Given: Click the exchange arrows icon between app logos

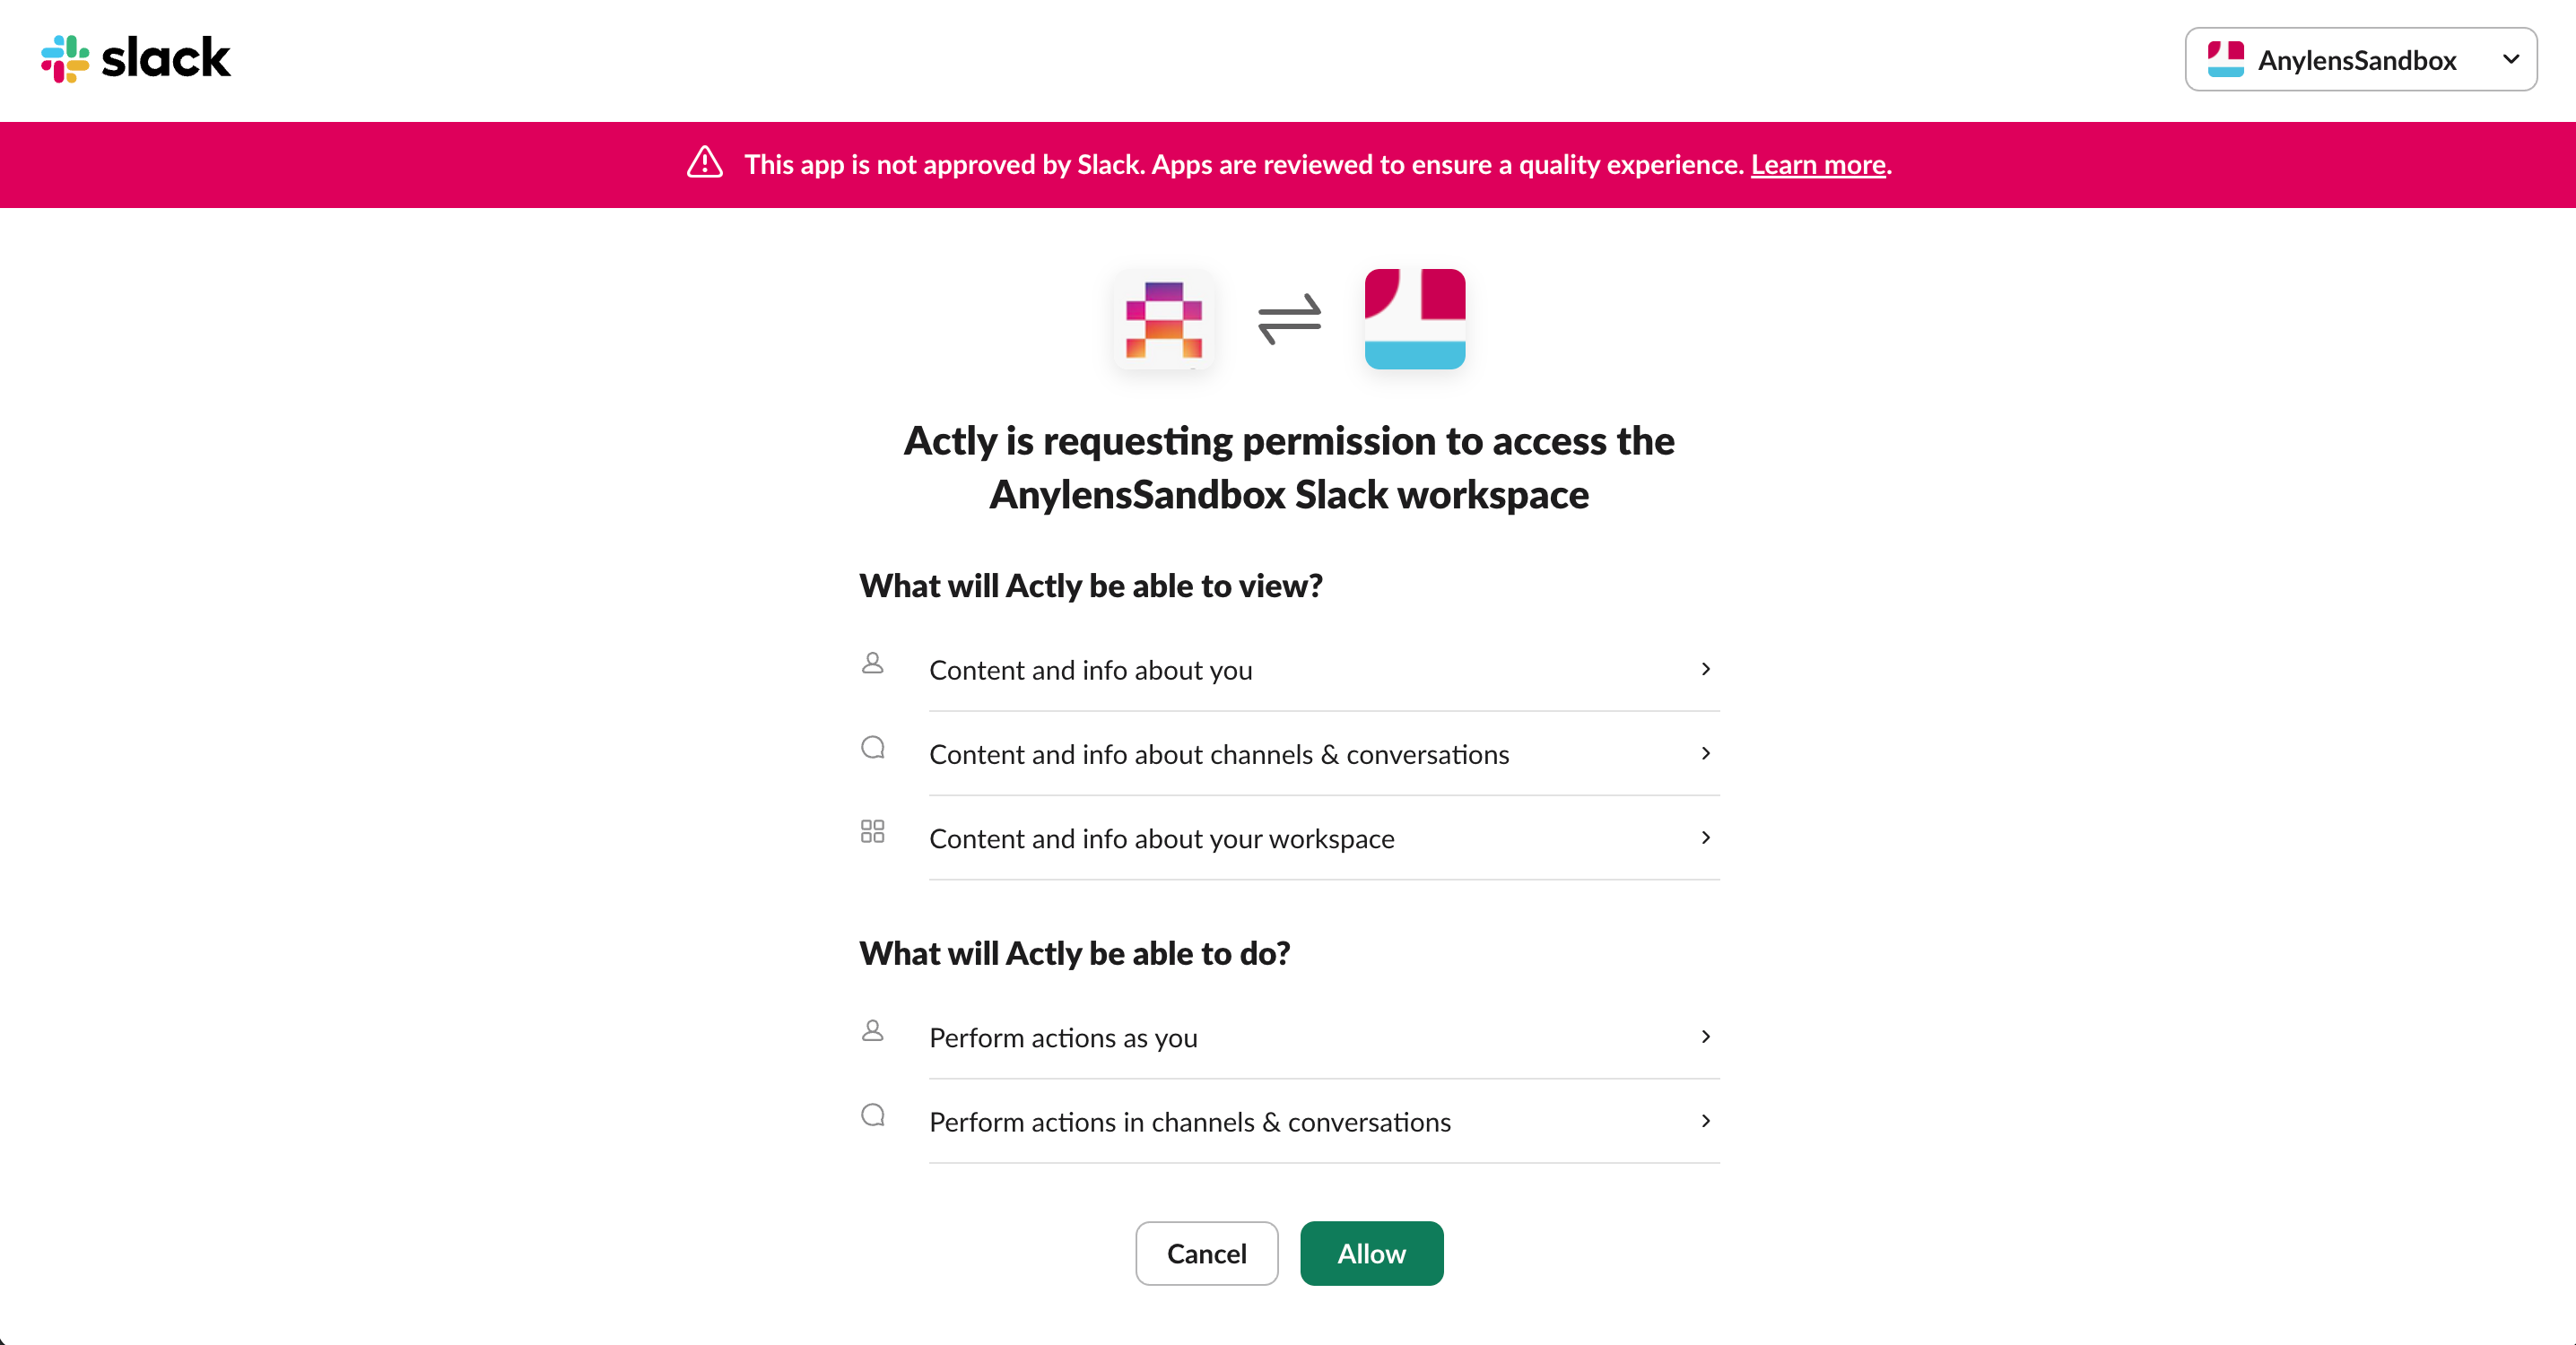Looking at the screenshot, I should pyautogui.click(x=1290, y=319).
